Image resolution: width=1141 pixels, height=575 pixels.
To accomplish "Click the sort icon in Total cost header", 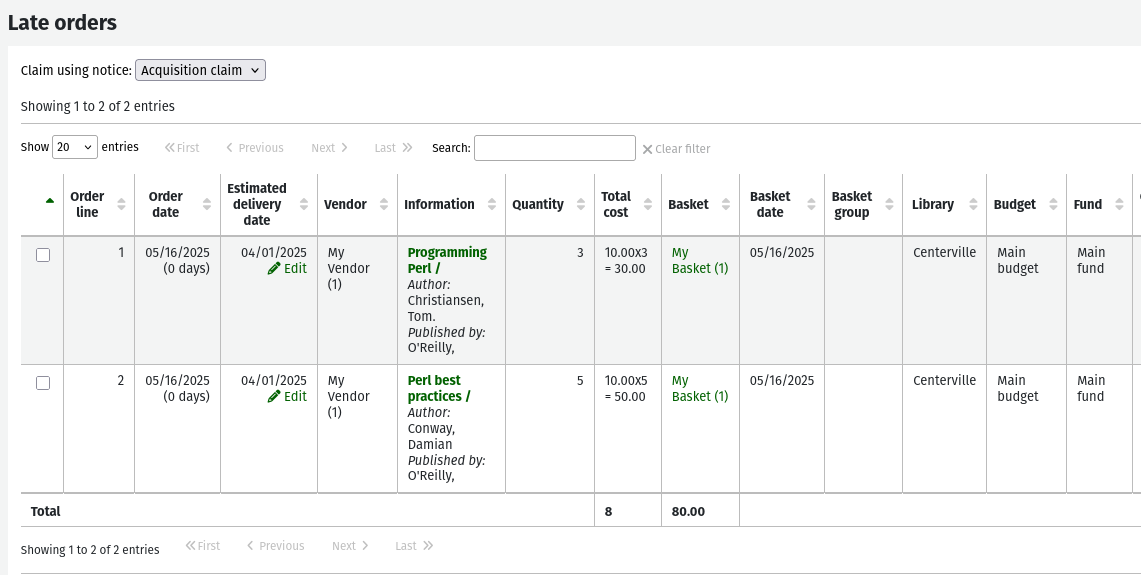I will [648, 204].
